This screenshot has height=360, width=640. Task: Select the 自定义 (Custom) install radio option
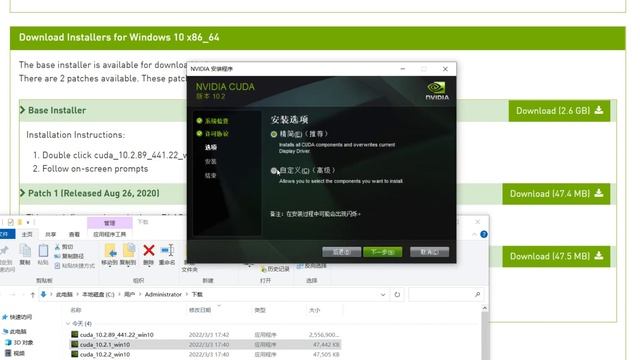pyautogui.click(x=273, y=171)
